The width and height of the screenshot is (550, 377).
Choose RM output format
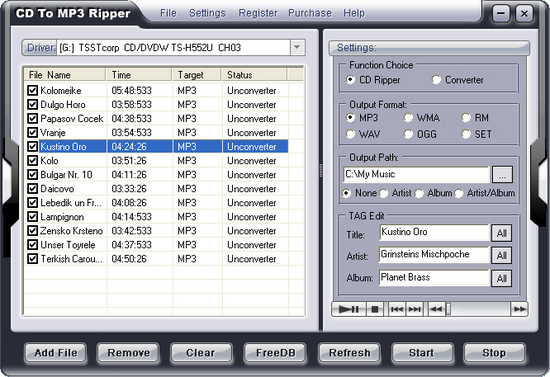point(466,117)
